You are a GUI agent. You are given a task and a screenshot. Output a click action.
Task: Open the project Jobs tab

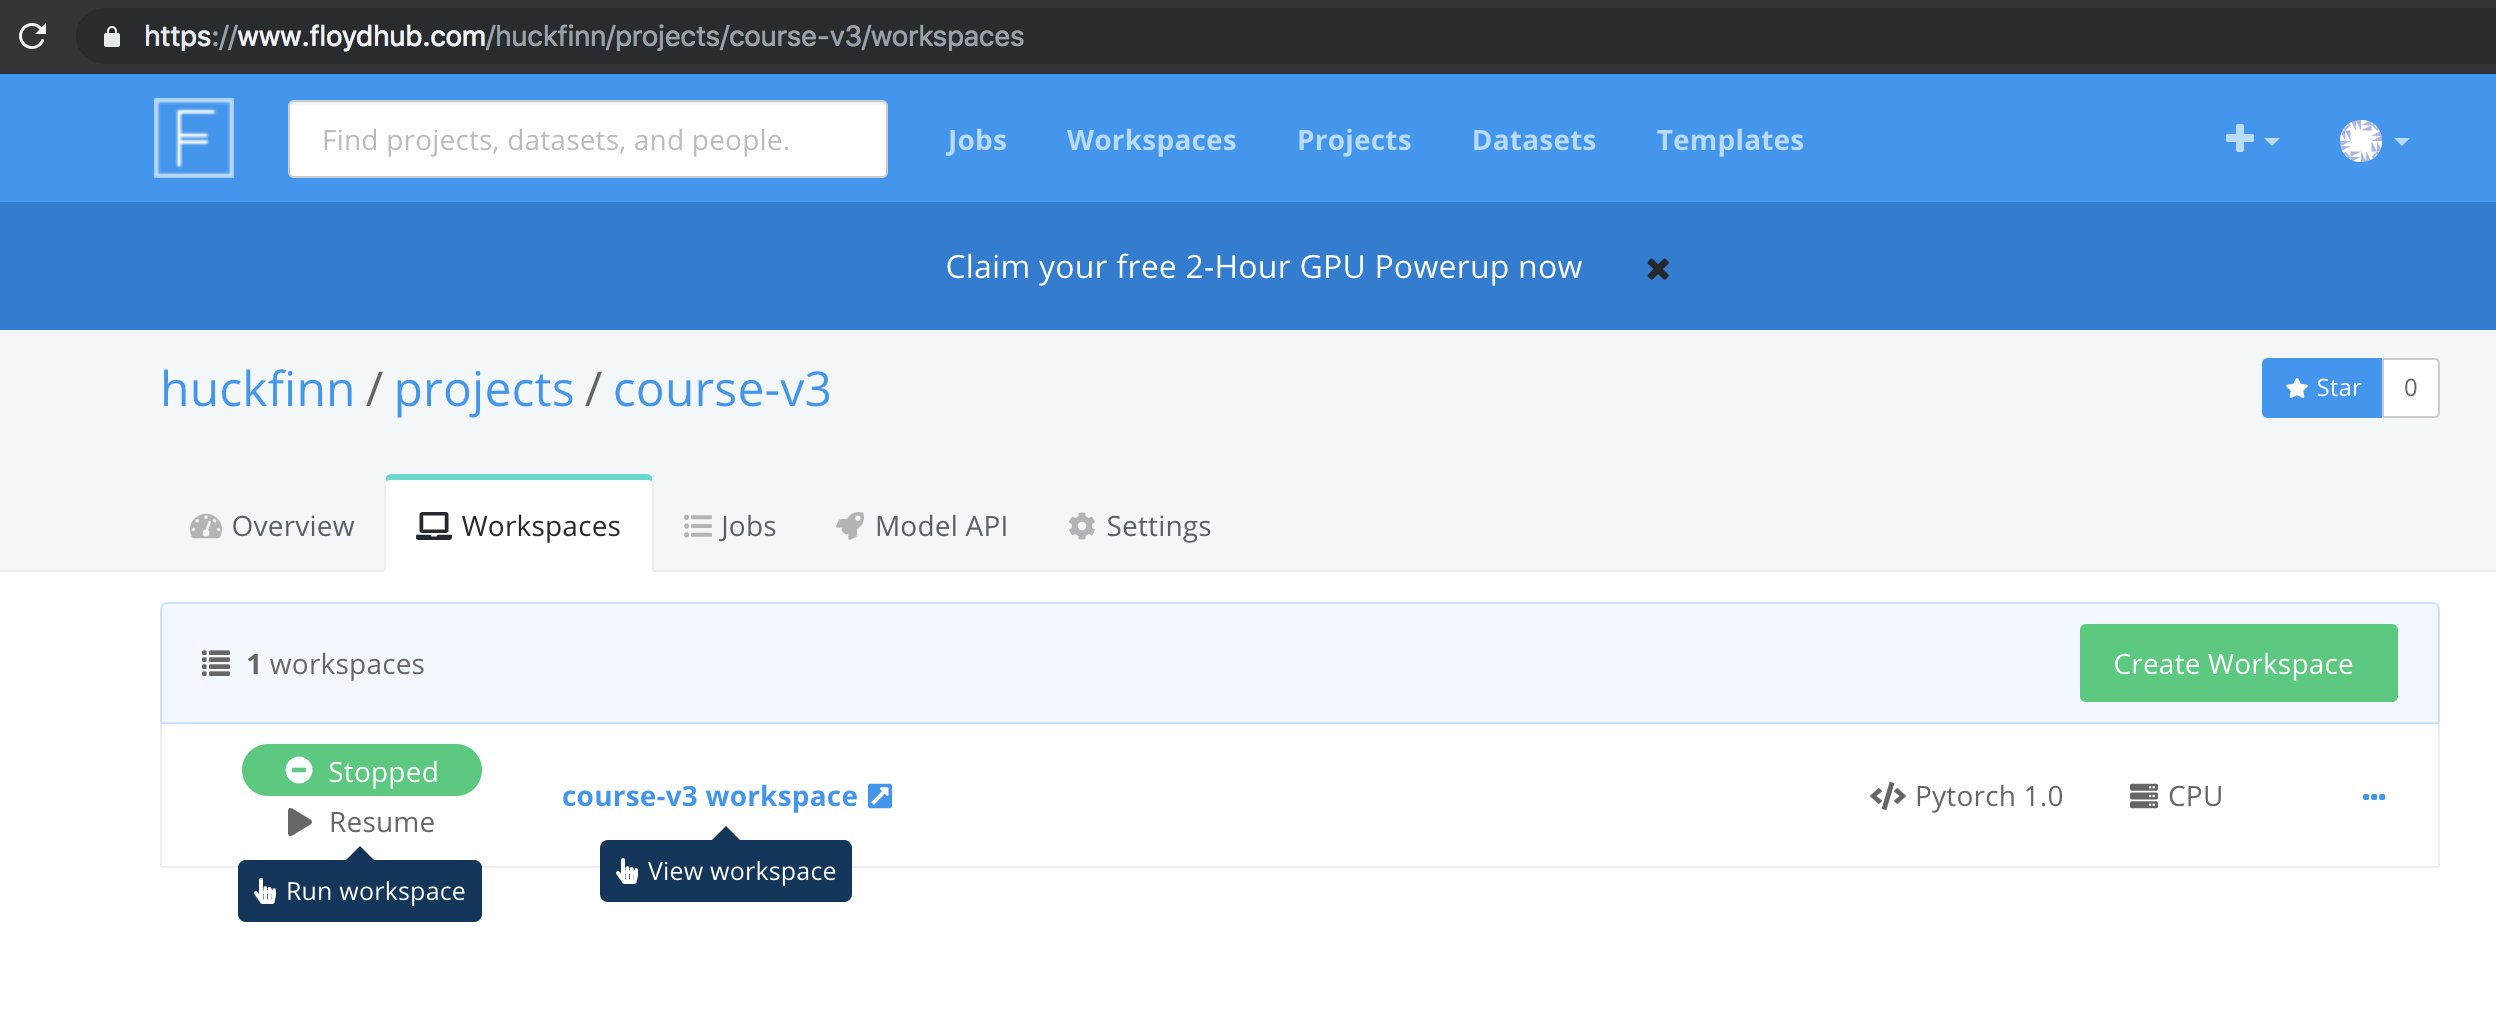click(730, 526)
